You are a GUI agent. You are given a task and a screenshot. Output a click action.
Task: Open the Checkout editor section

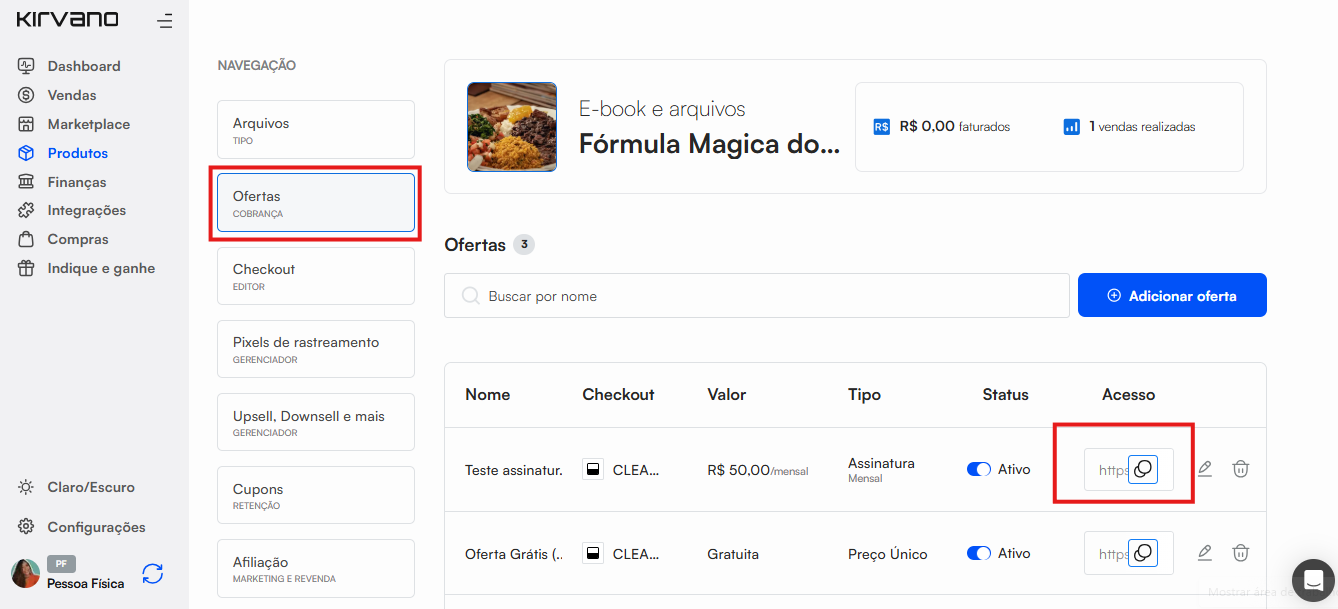(315, 276)
